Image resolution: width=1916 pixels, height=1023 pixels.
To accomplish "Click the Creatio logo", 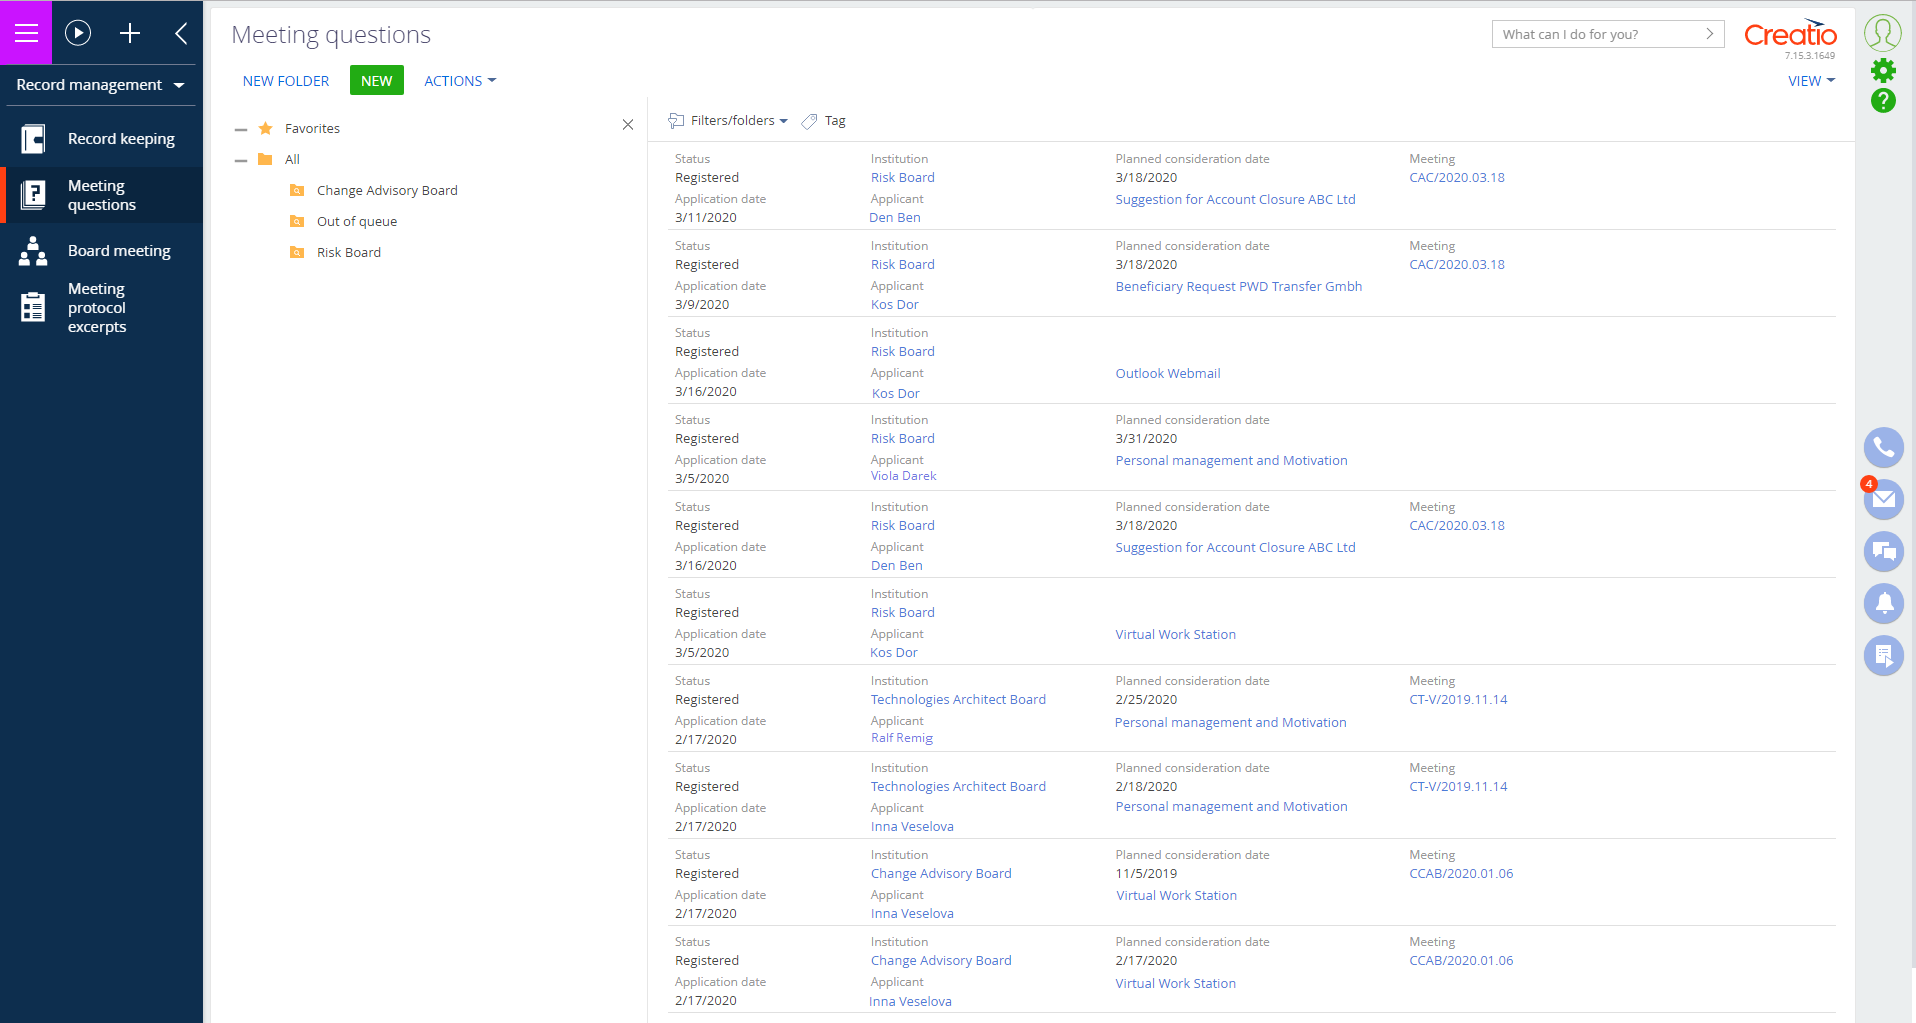I will coord(1790,35).
